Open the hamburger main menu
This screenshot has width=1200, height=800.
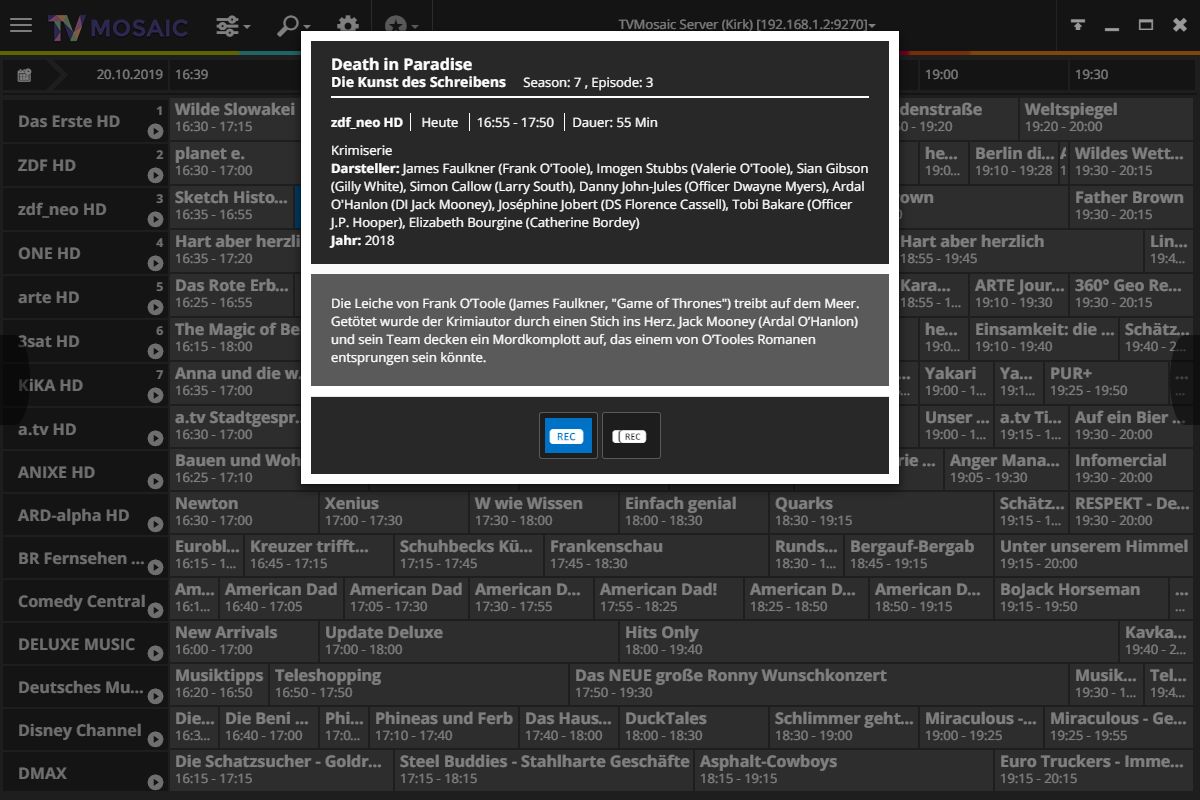coord(21,25)
